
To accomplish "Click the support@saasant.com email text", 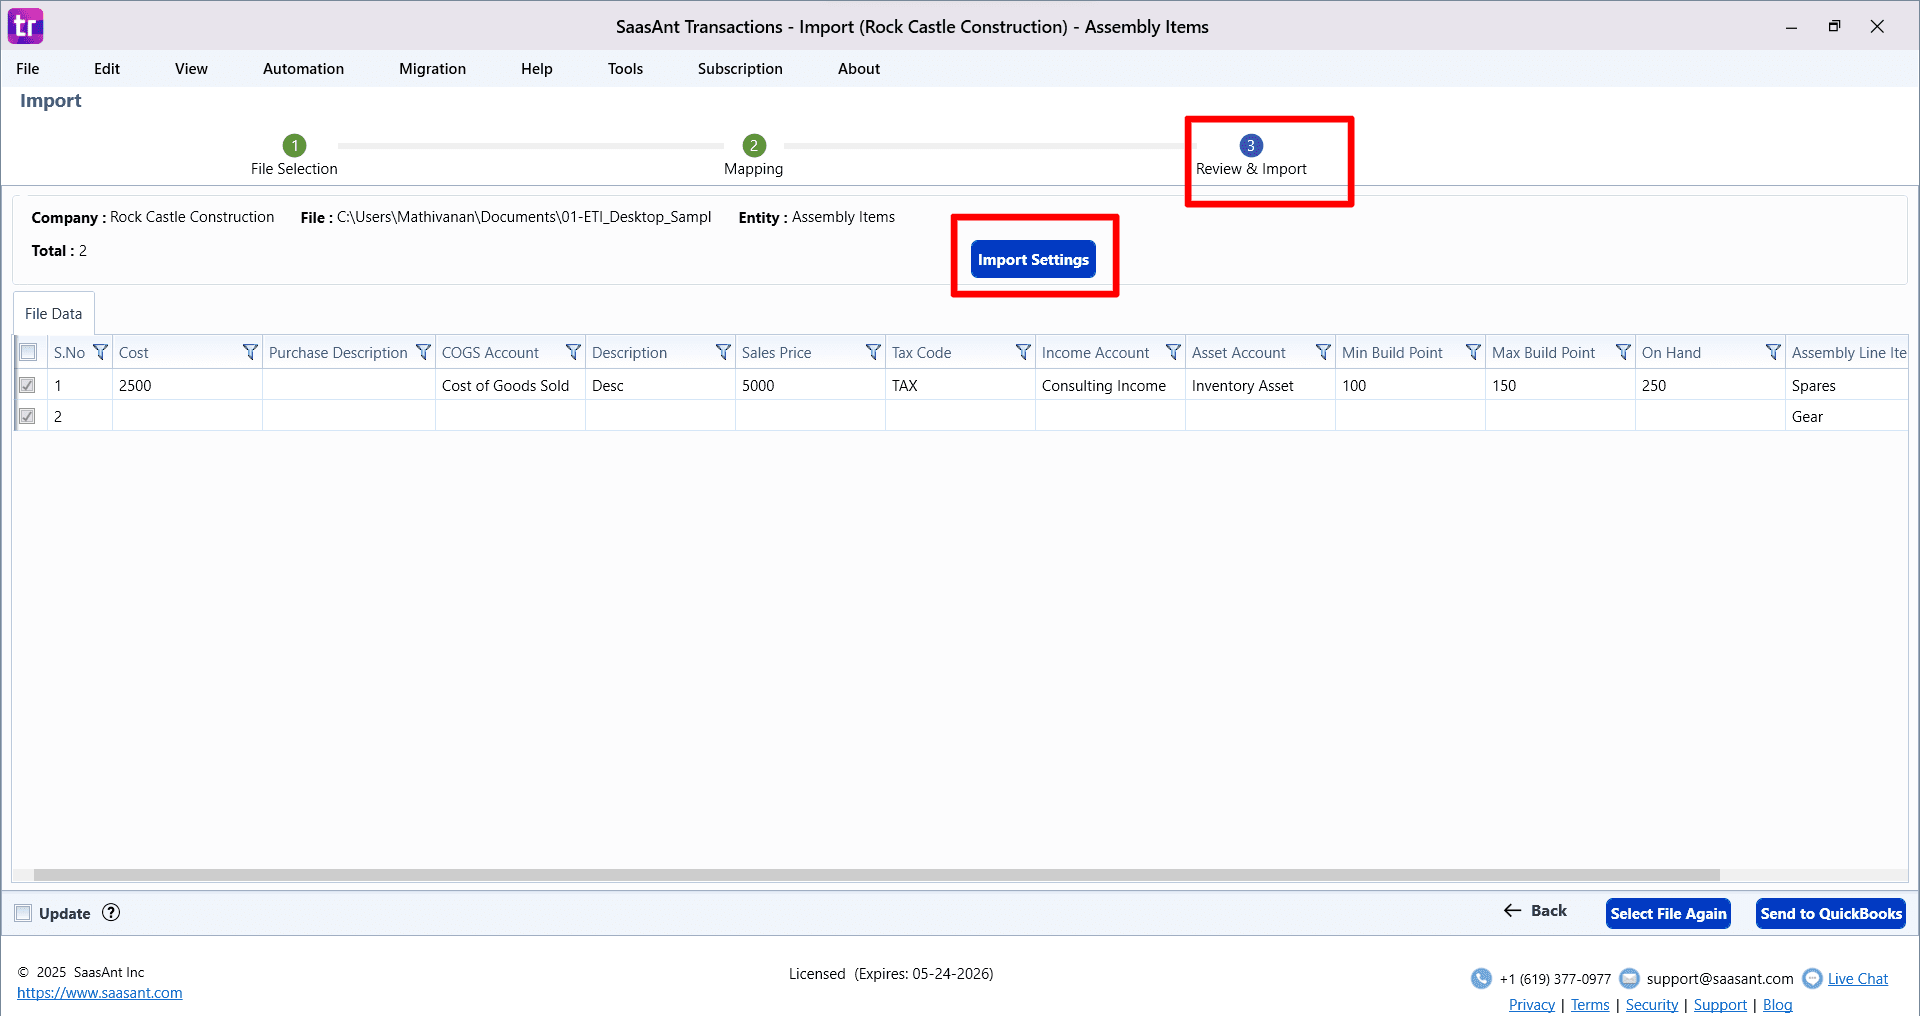I will click(x=1720, y=979).
